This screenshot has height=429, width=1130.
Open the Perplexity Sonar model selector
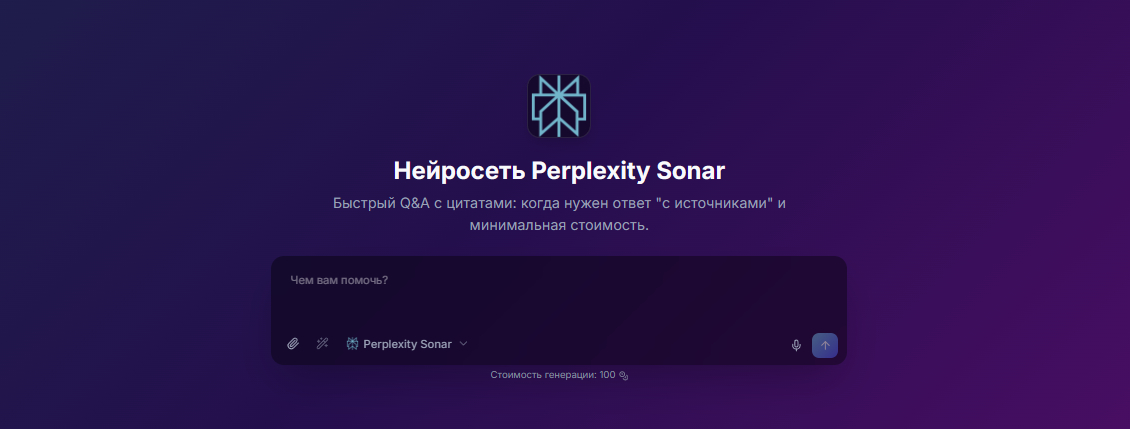pos(407,344)
